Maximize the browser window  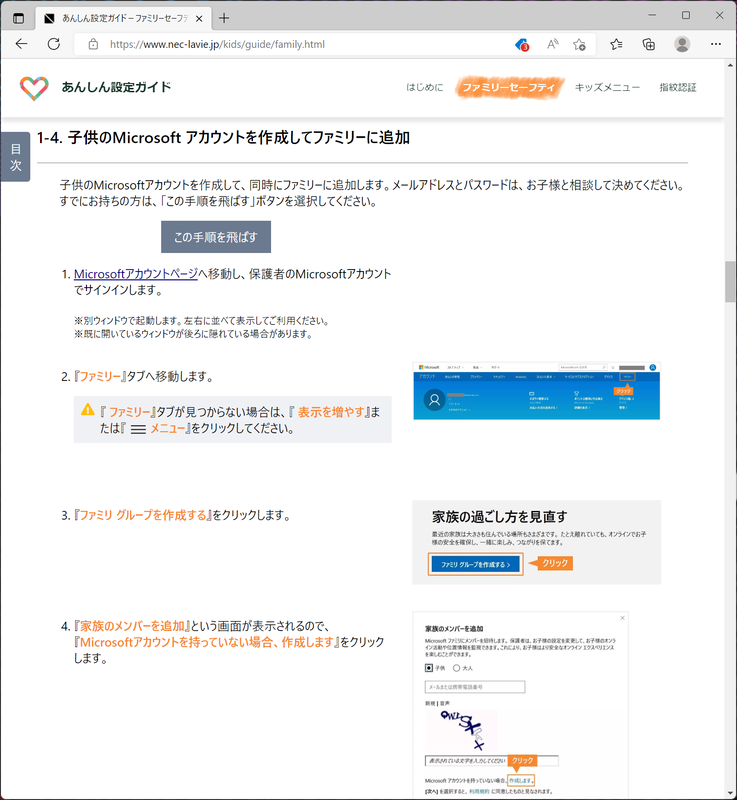click(x=686, y=16)
